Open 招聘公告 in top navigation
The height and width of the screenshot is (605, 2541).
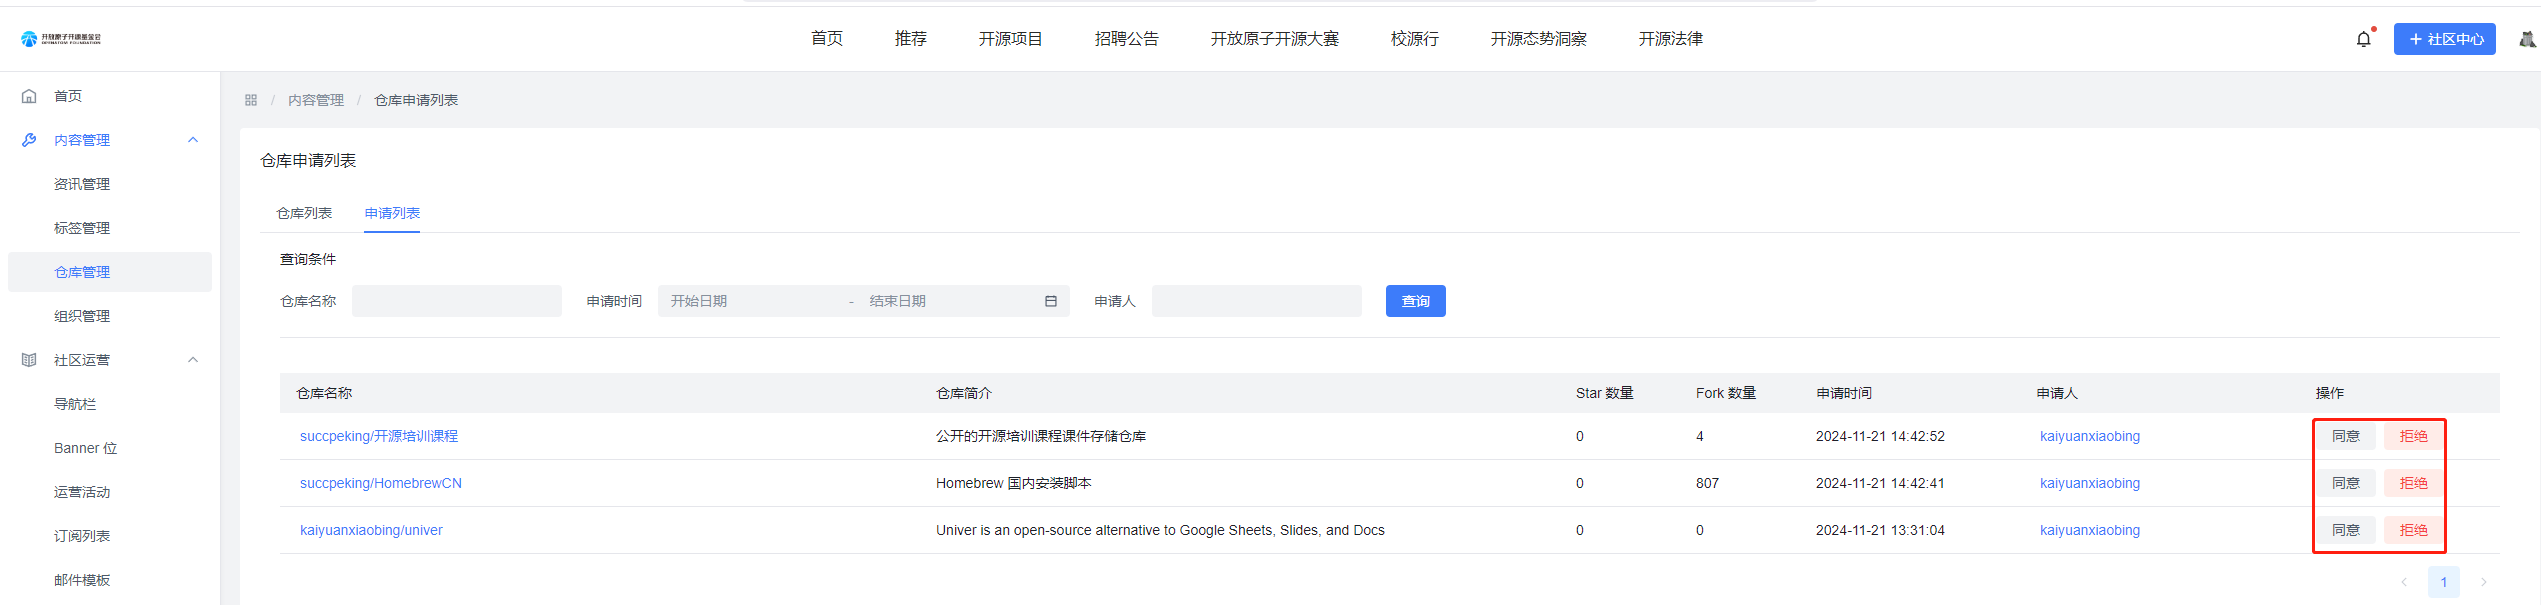1127,39
